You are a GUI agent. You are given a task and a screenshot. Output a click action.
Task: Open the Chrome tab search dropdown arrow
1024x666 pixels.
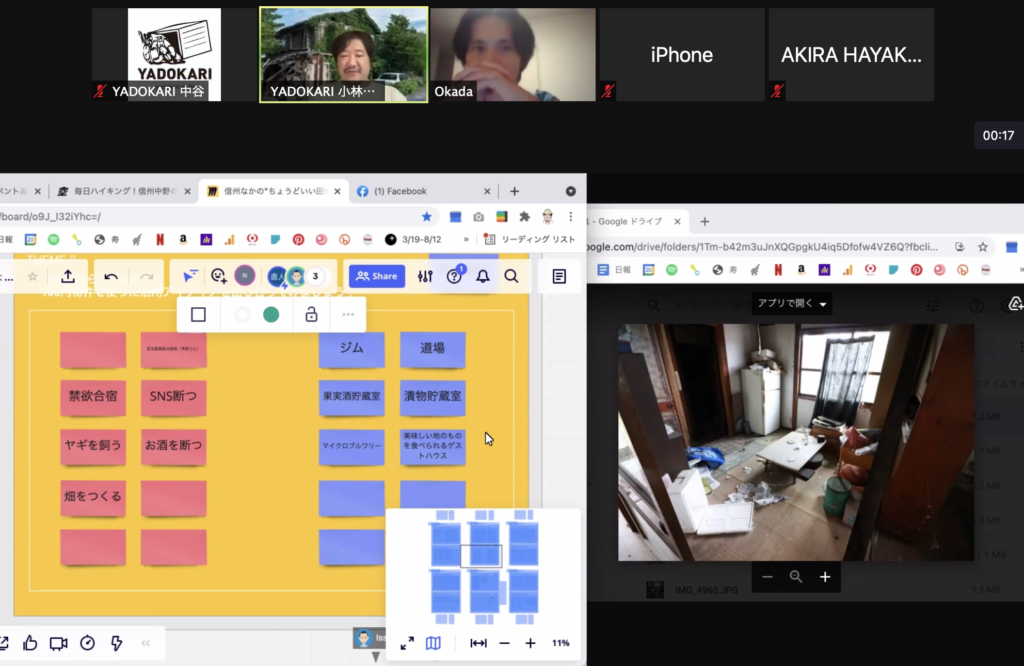click(x=571, y=191)
